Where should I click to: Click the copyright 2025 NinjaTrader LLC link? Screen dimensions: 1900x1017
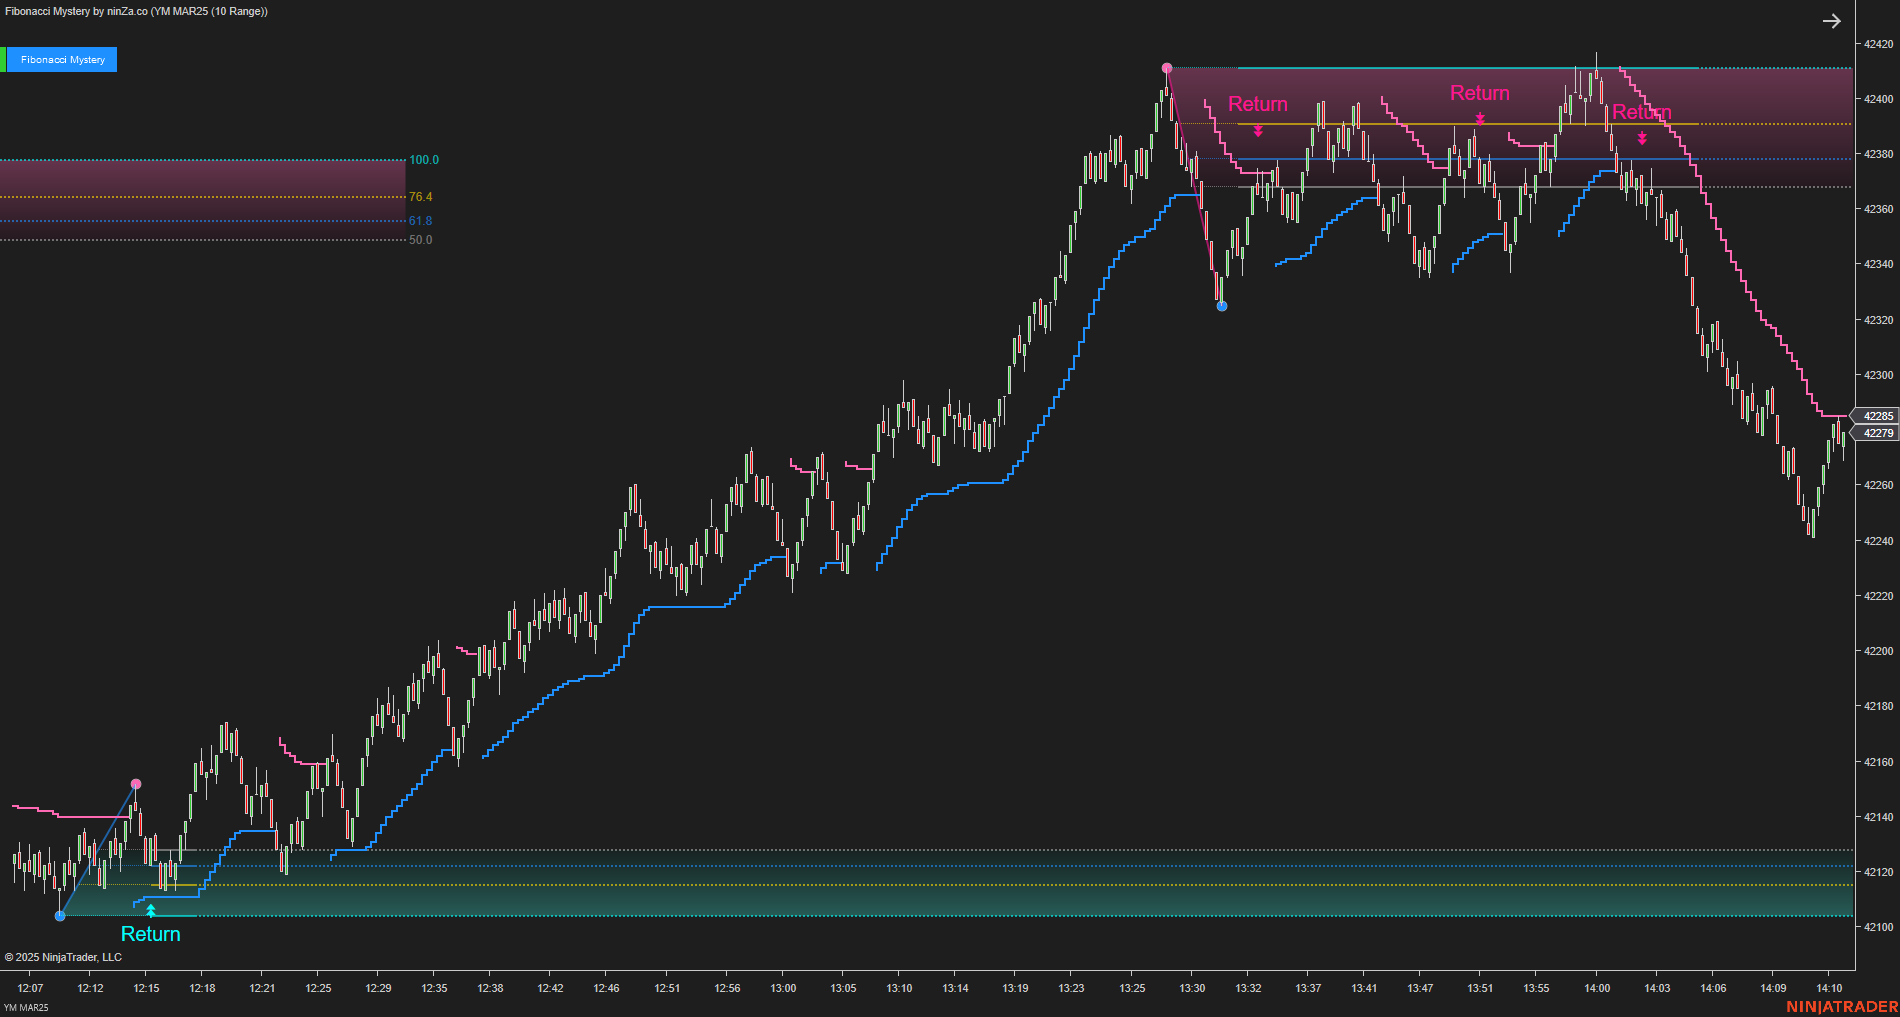click(x=63, y=957)
